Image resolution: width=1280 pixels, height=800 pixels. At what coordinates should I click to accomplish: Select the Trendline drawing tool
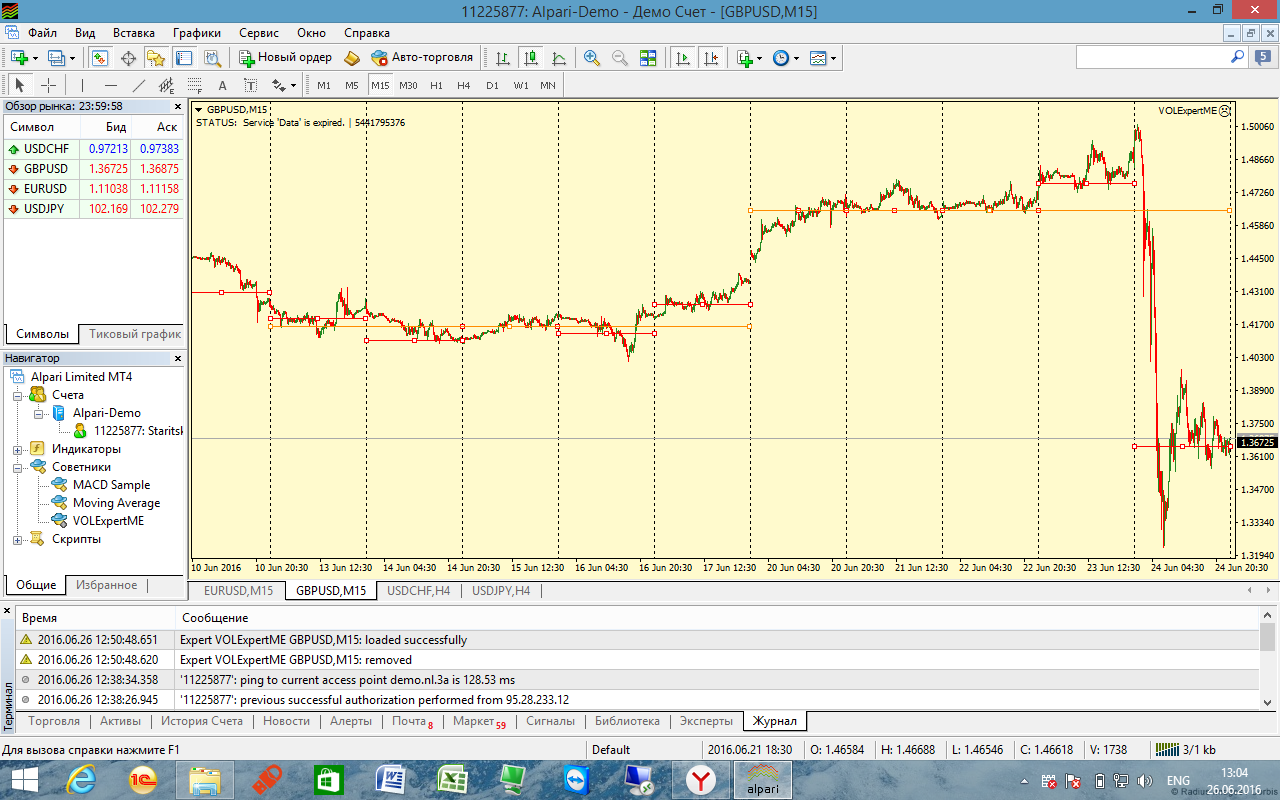[138, 85]
